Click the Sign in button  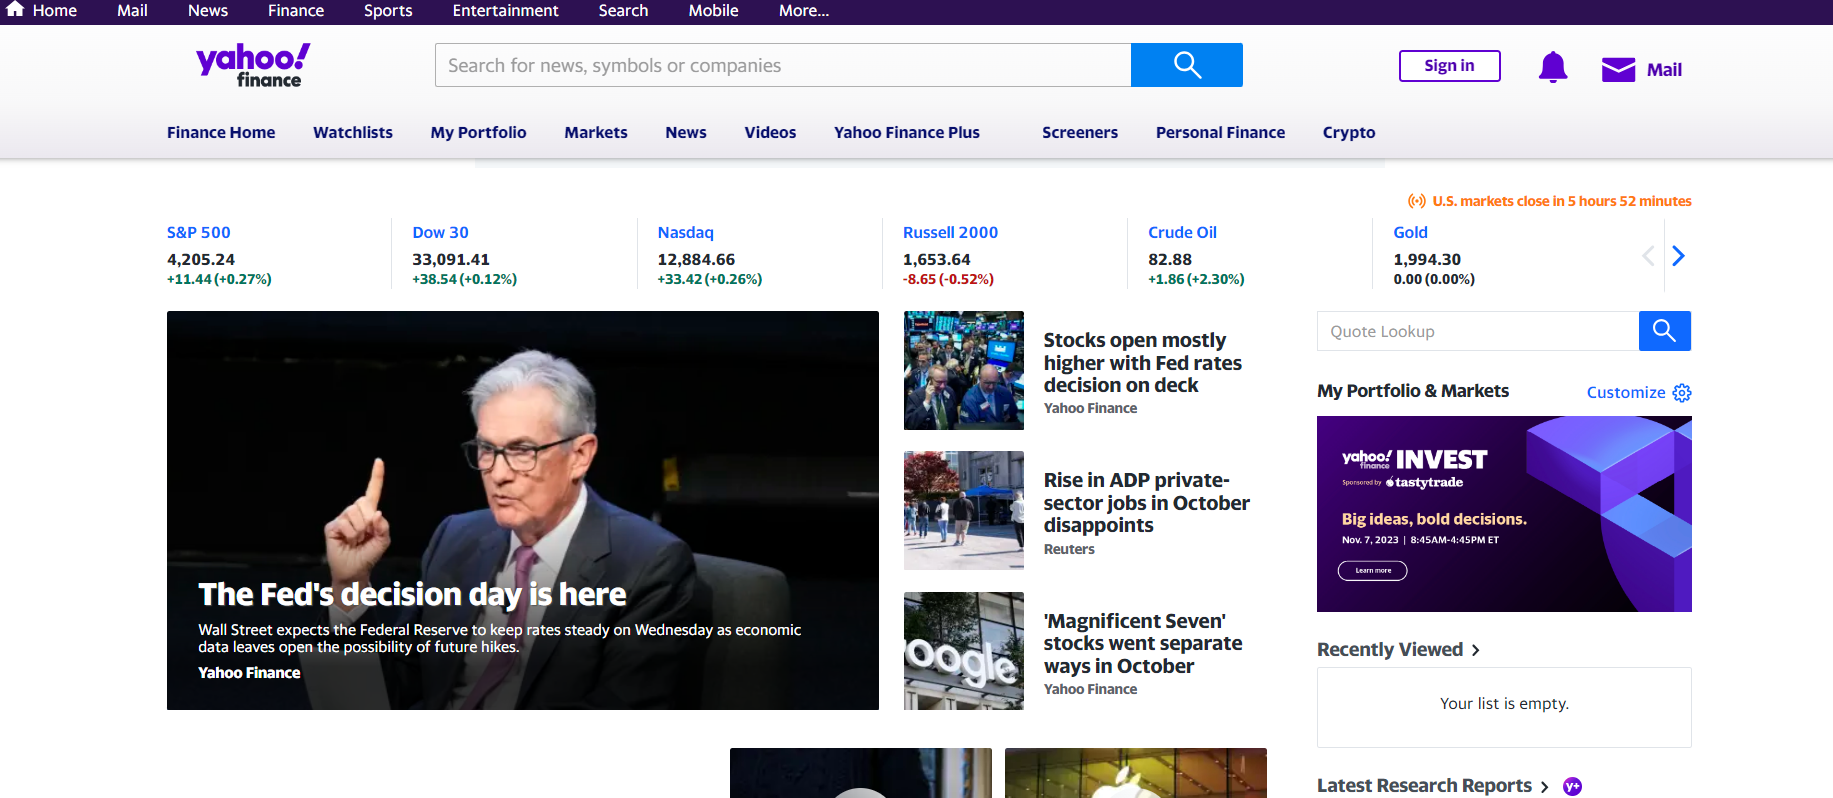(x=1449, y=65)
